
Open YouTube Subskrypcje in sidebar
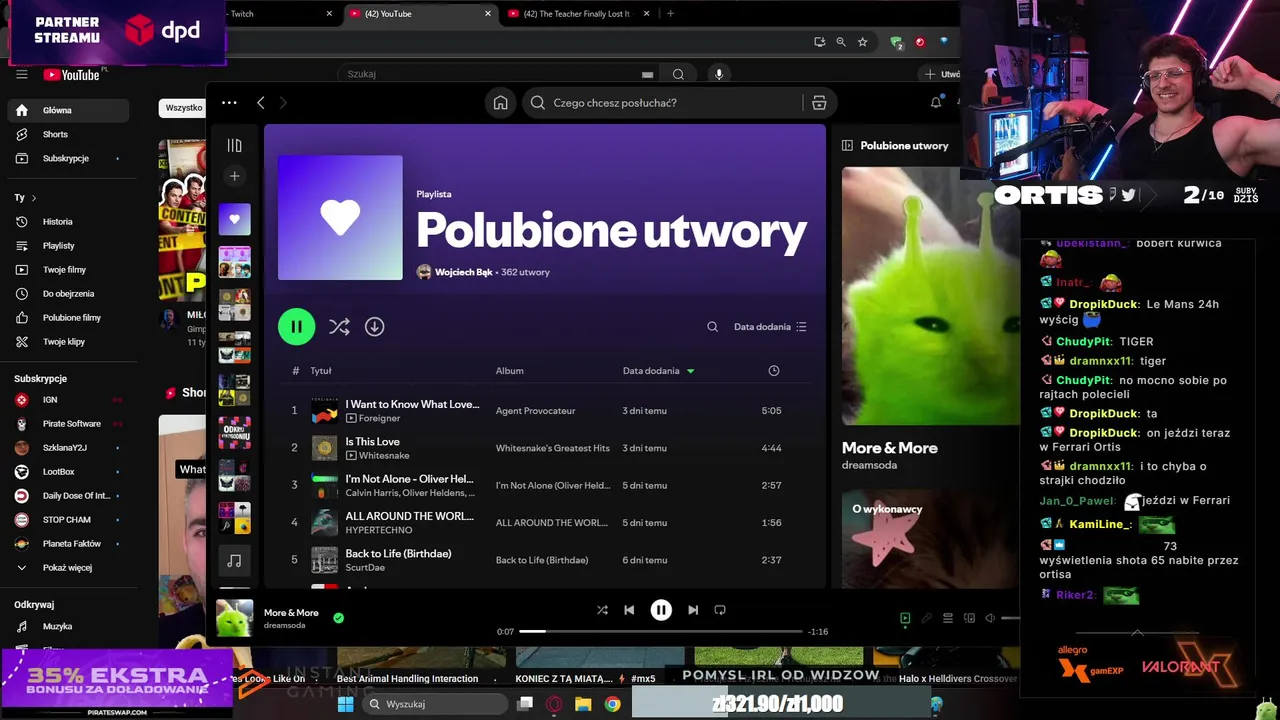(68, 158)
